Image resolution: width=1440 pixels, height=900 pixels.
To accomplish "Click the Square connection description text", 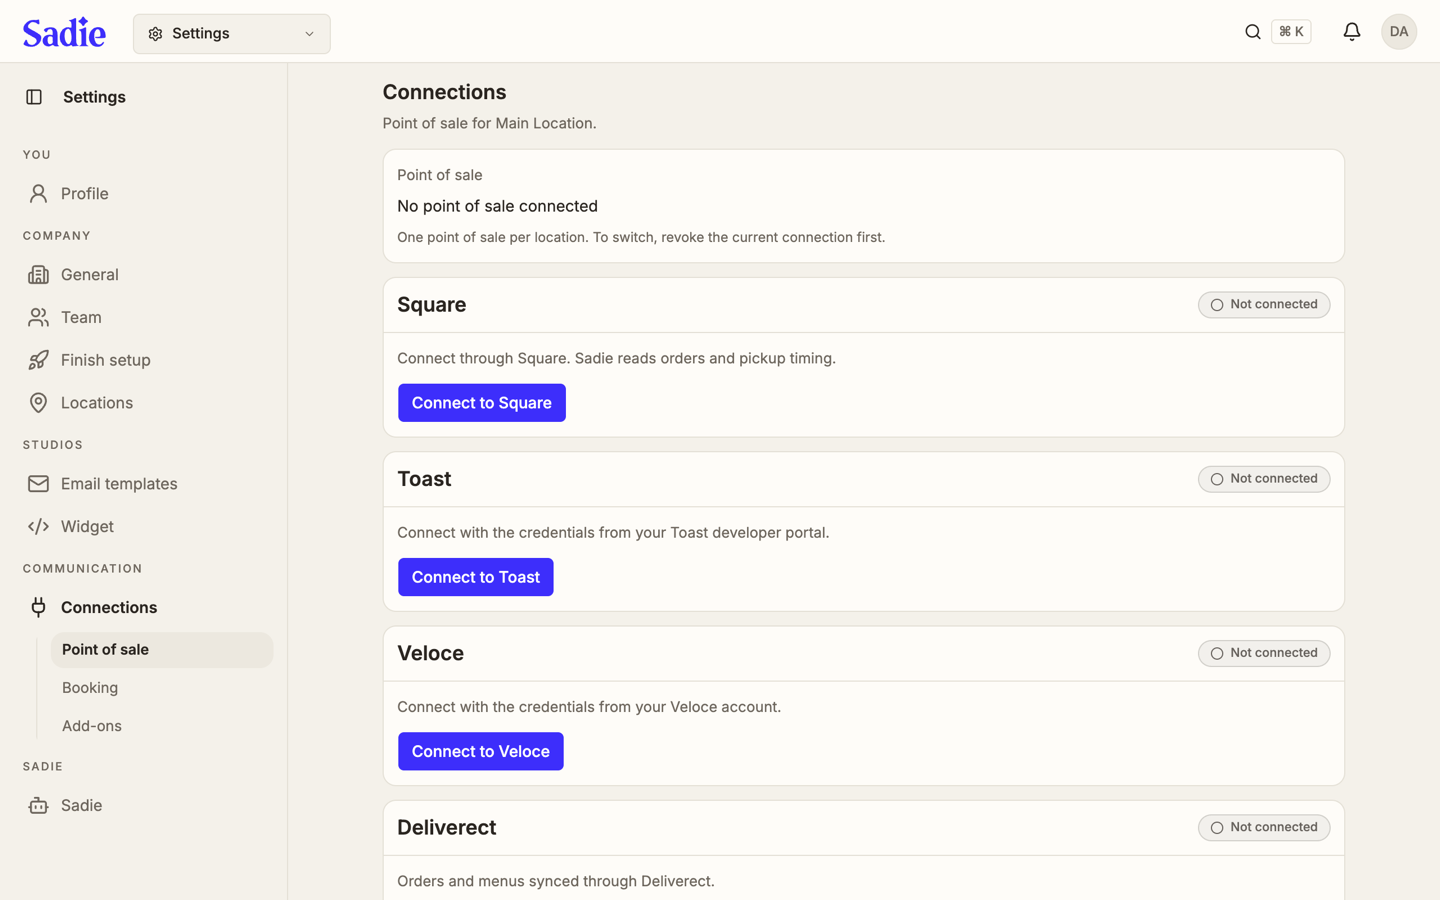I will [617, 358].
